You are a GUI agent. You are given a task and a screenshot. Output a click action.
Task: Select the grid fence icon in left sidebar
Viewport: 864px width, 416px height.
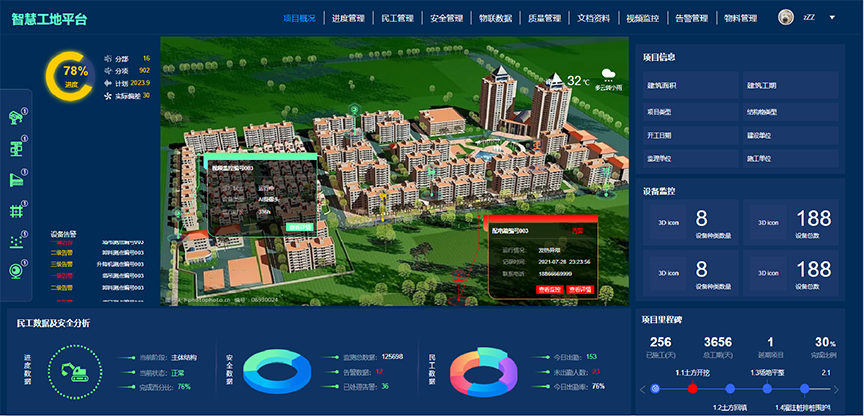16,210
